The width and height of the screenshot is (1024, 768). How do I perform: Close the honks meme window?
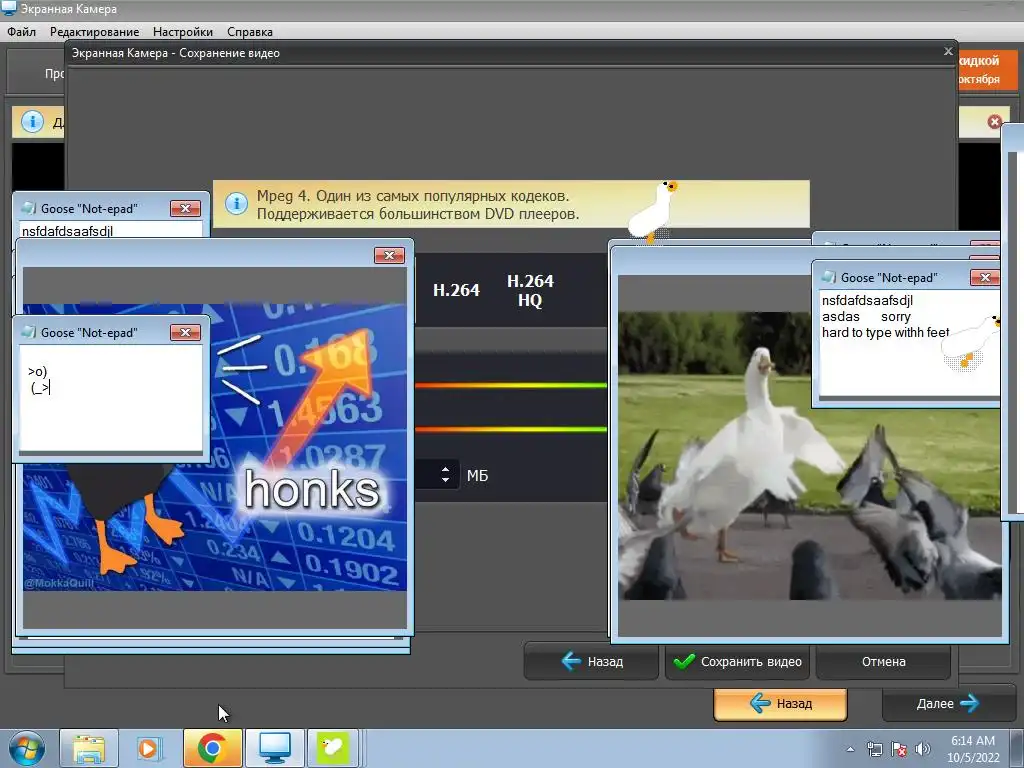coord(389,255)
